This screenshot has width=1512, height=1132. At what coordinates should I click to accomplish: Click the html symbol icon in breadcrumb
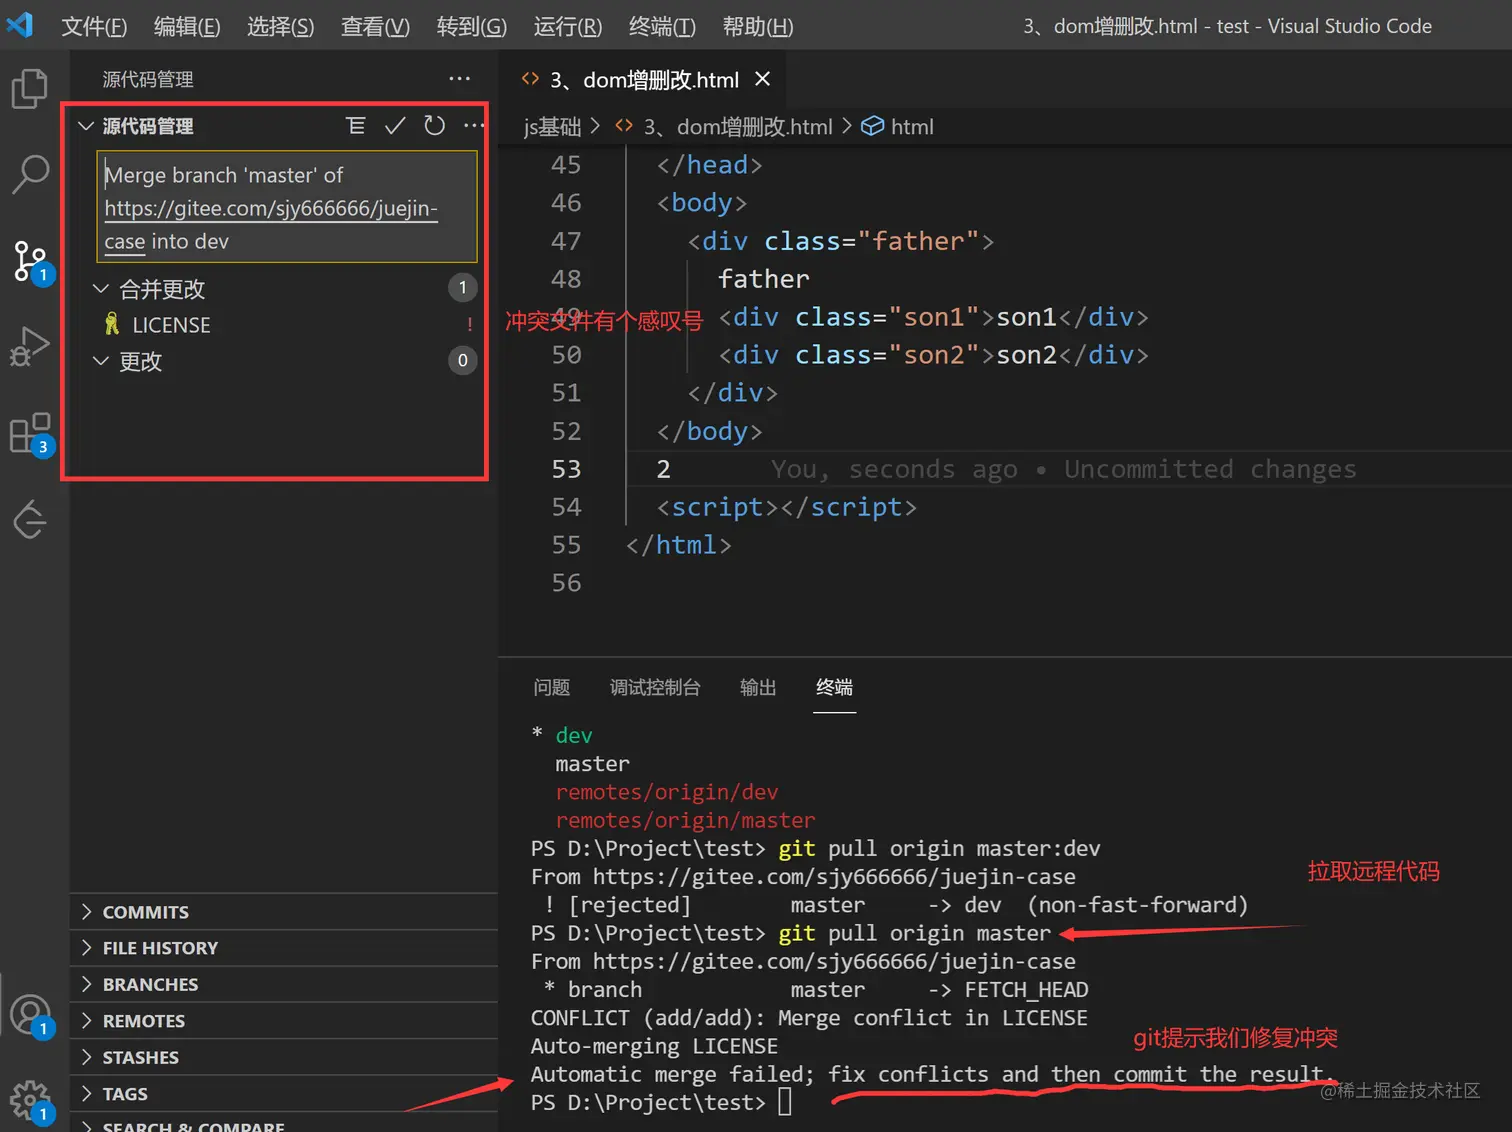(x=872, y=126)
